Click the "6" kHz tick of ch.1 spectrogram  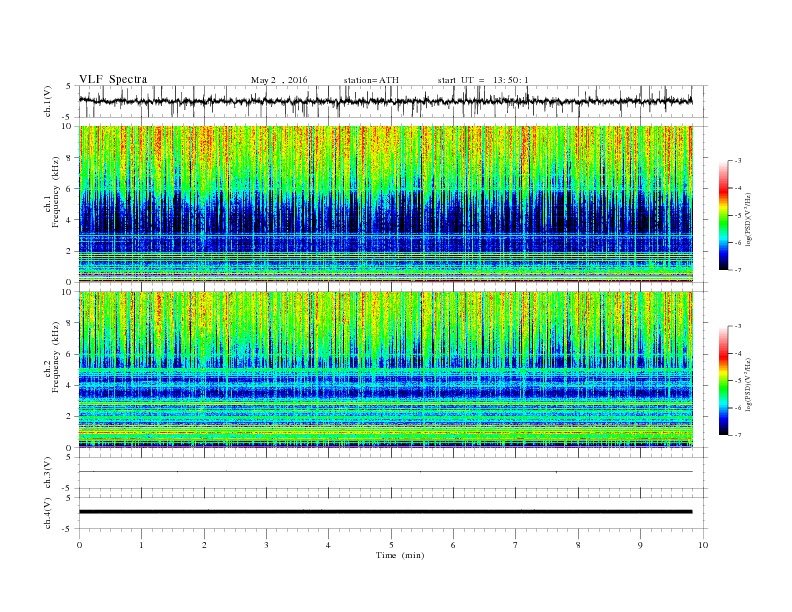(69, 189)
